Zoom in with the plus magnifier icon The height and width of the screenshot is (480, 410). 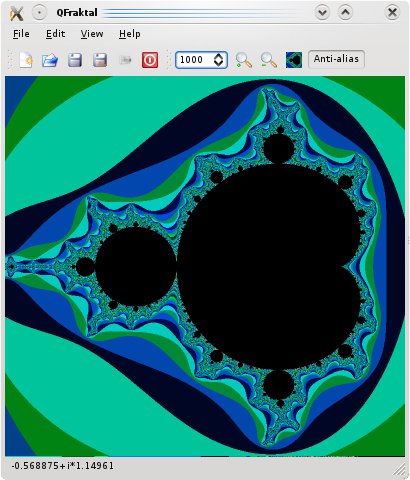pos(244,60)
